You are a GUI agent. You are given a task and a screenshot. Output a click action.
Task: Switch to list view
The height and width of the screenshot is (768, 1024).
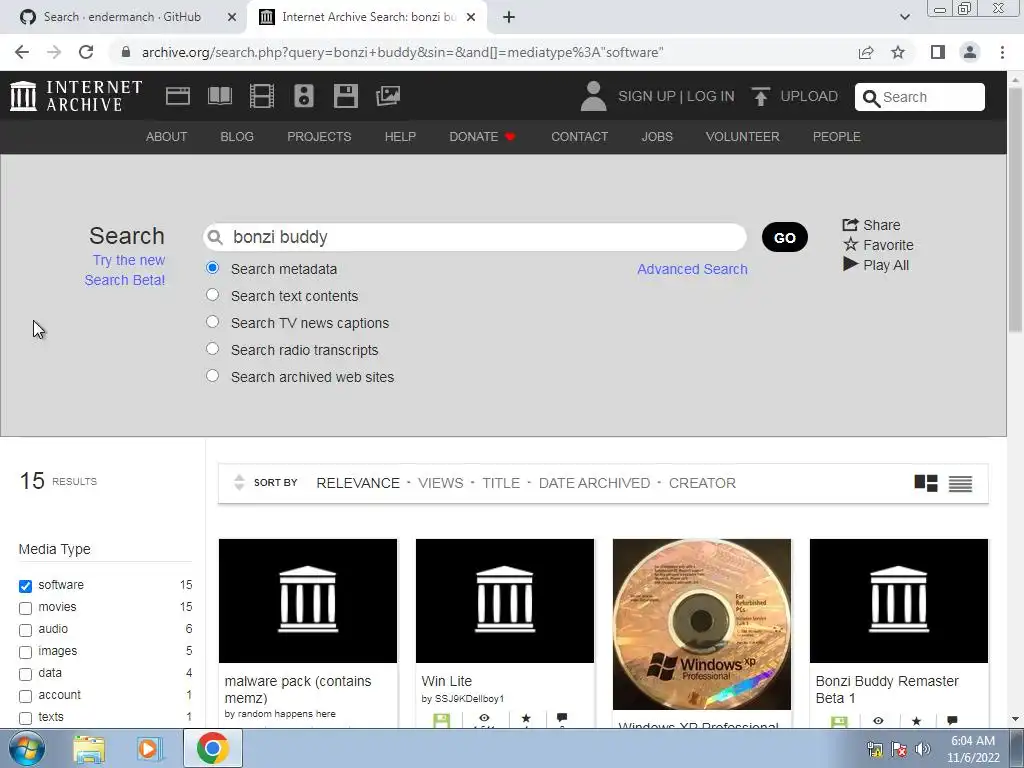[960, 483]
